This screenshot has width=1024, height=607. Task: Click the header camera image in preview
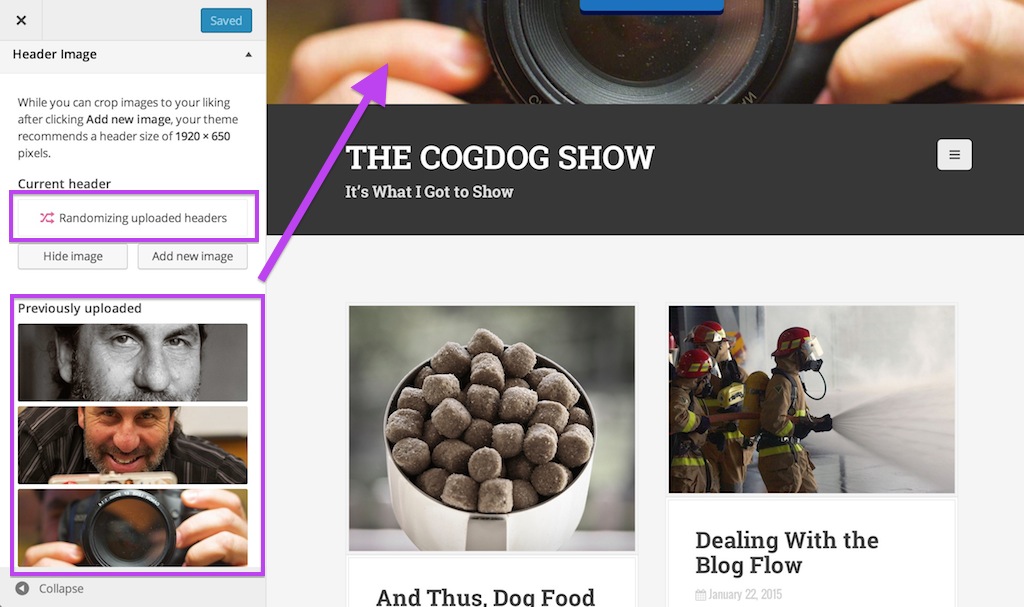[x=645, y=52]
